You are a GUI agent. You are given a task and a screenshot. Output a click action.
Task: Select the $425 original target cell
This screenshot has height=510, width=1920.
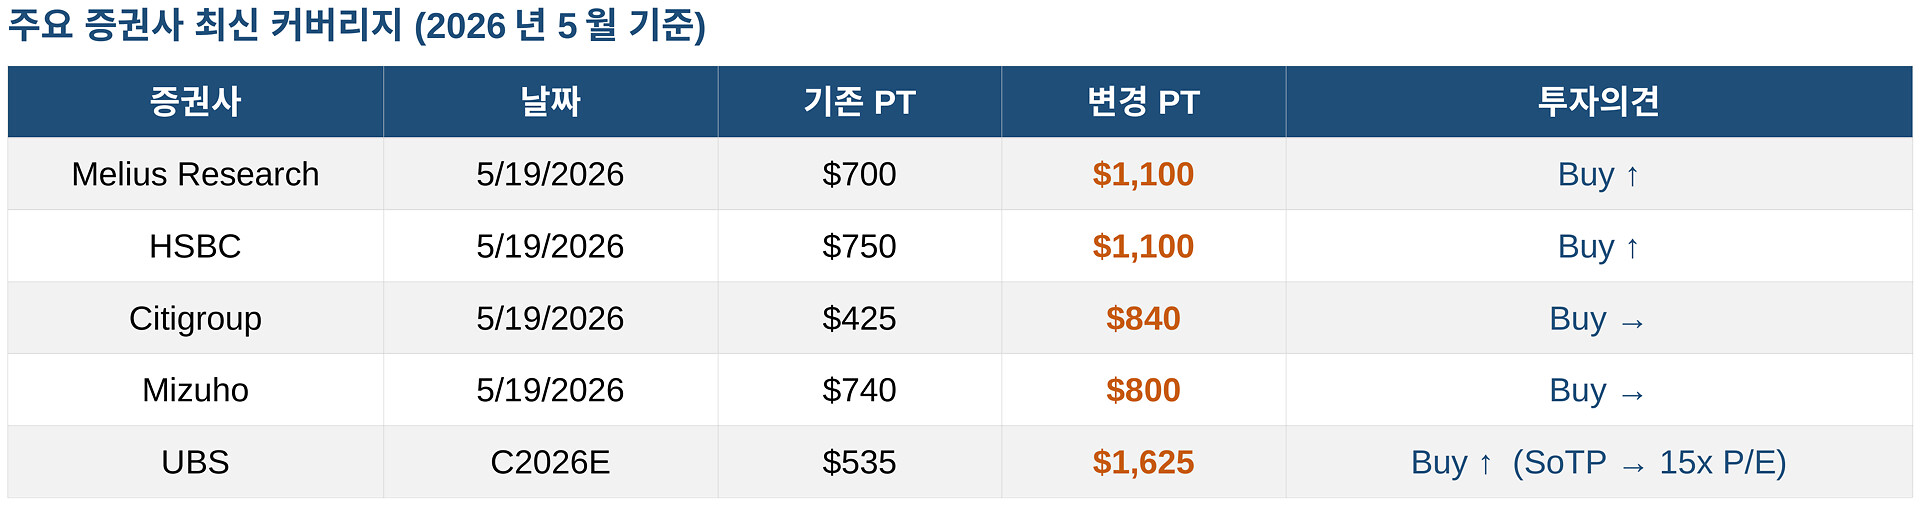click(x=859, y=318)
